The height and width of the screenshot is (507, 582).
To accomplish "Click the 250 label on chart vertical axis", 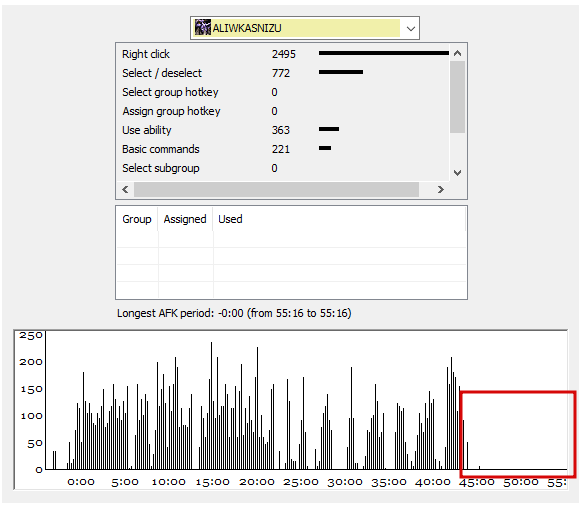I will [x=31, y=336].
